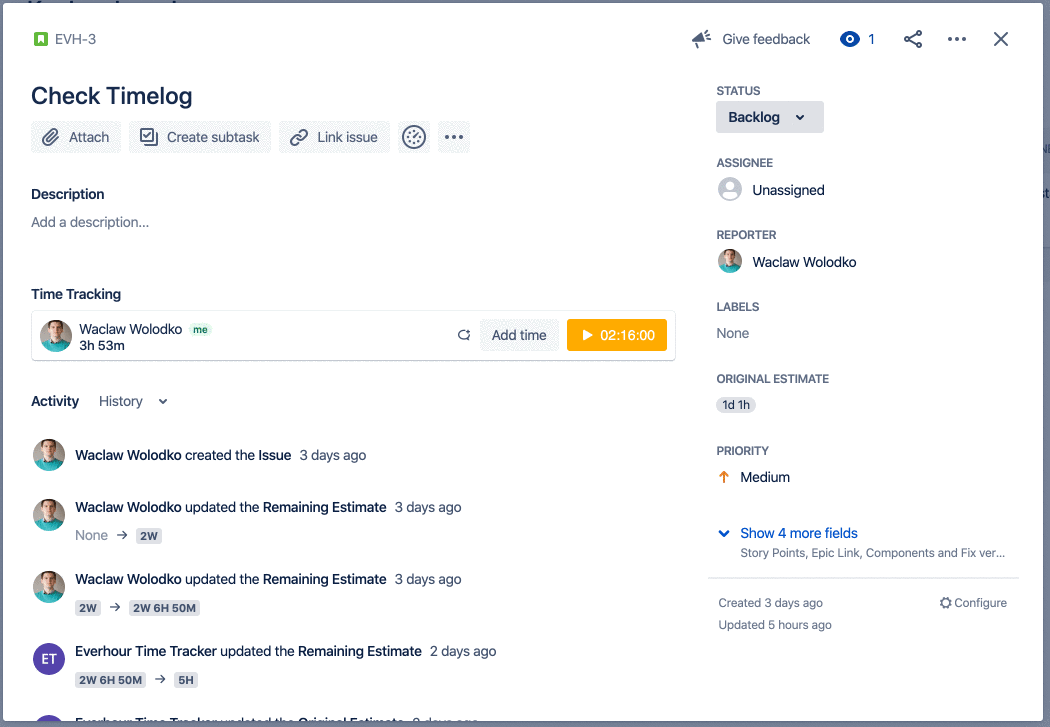The height and width of the screenshot is (727, 1050).
Task: Click the Link issue button
Action: [x=334, y=137]
